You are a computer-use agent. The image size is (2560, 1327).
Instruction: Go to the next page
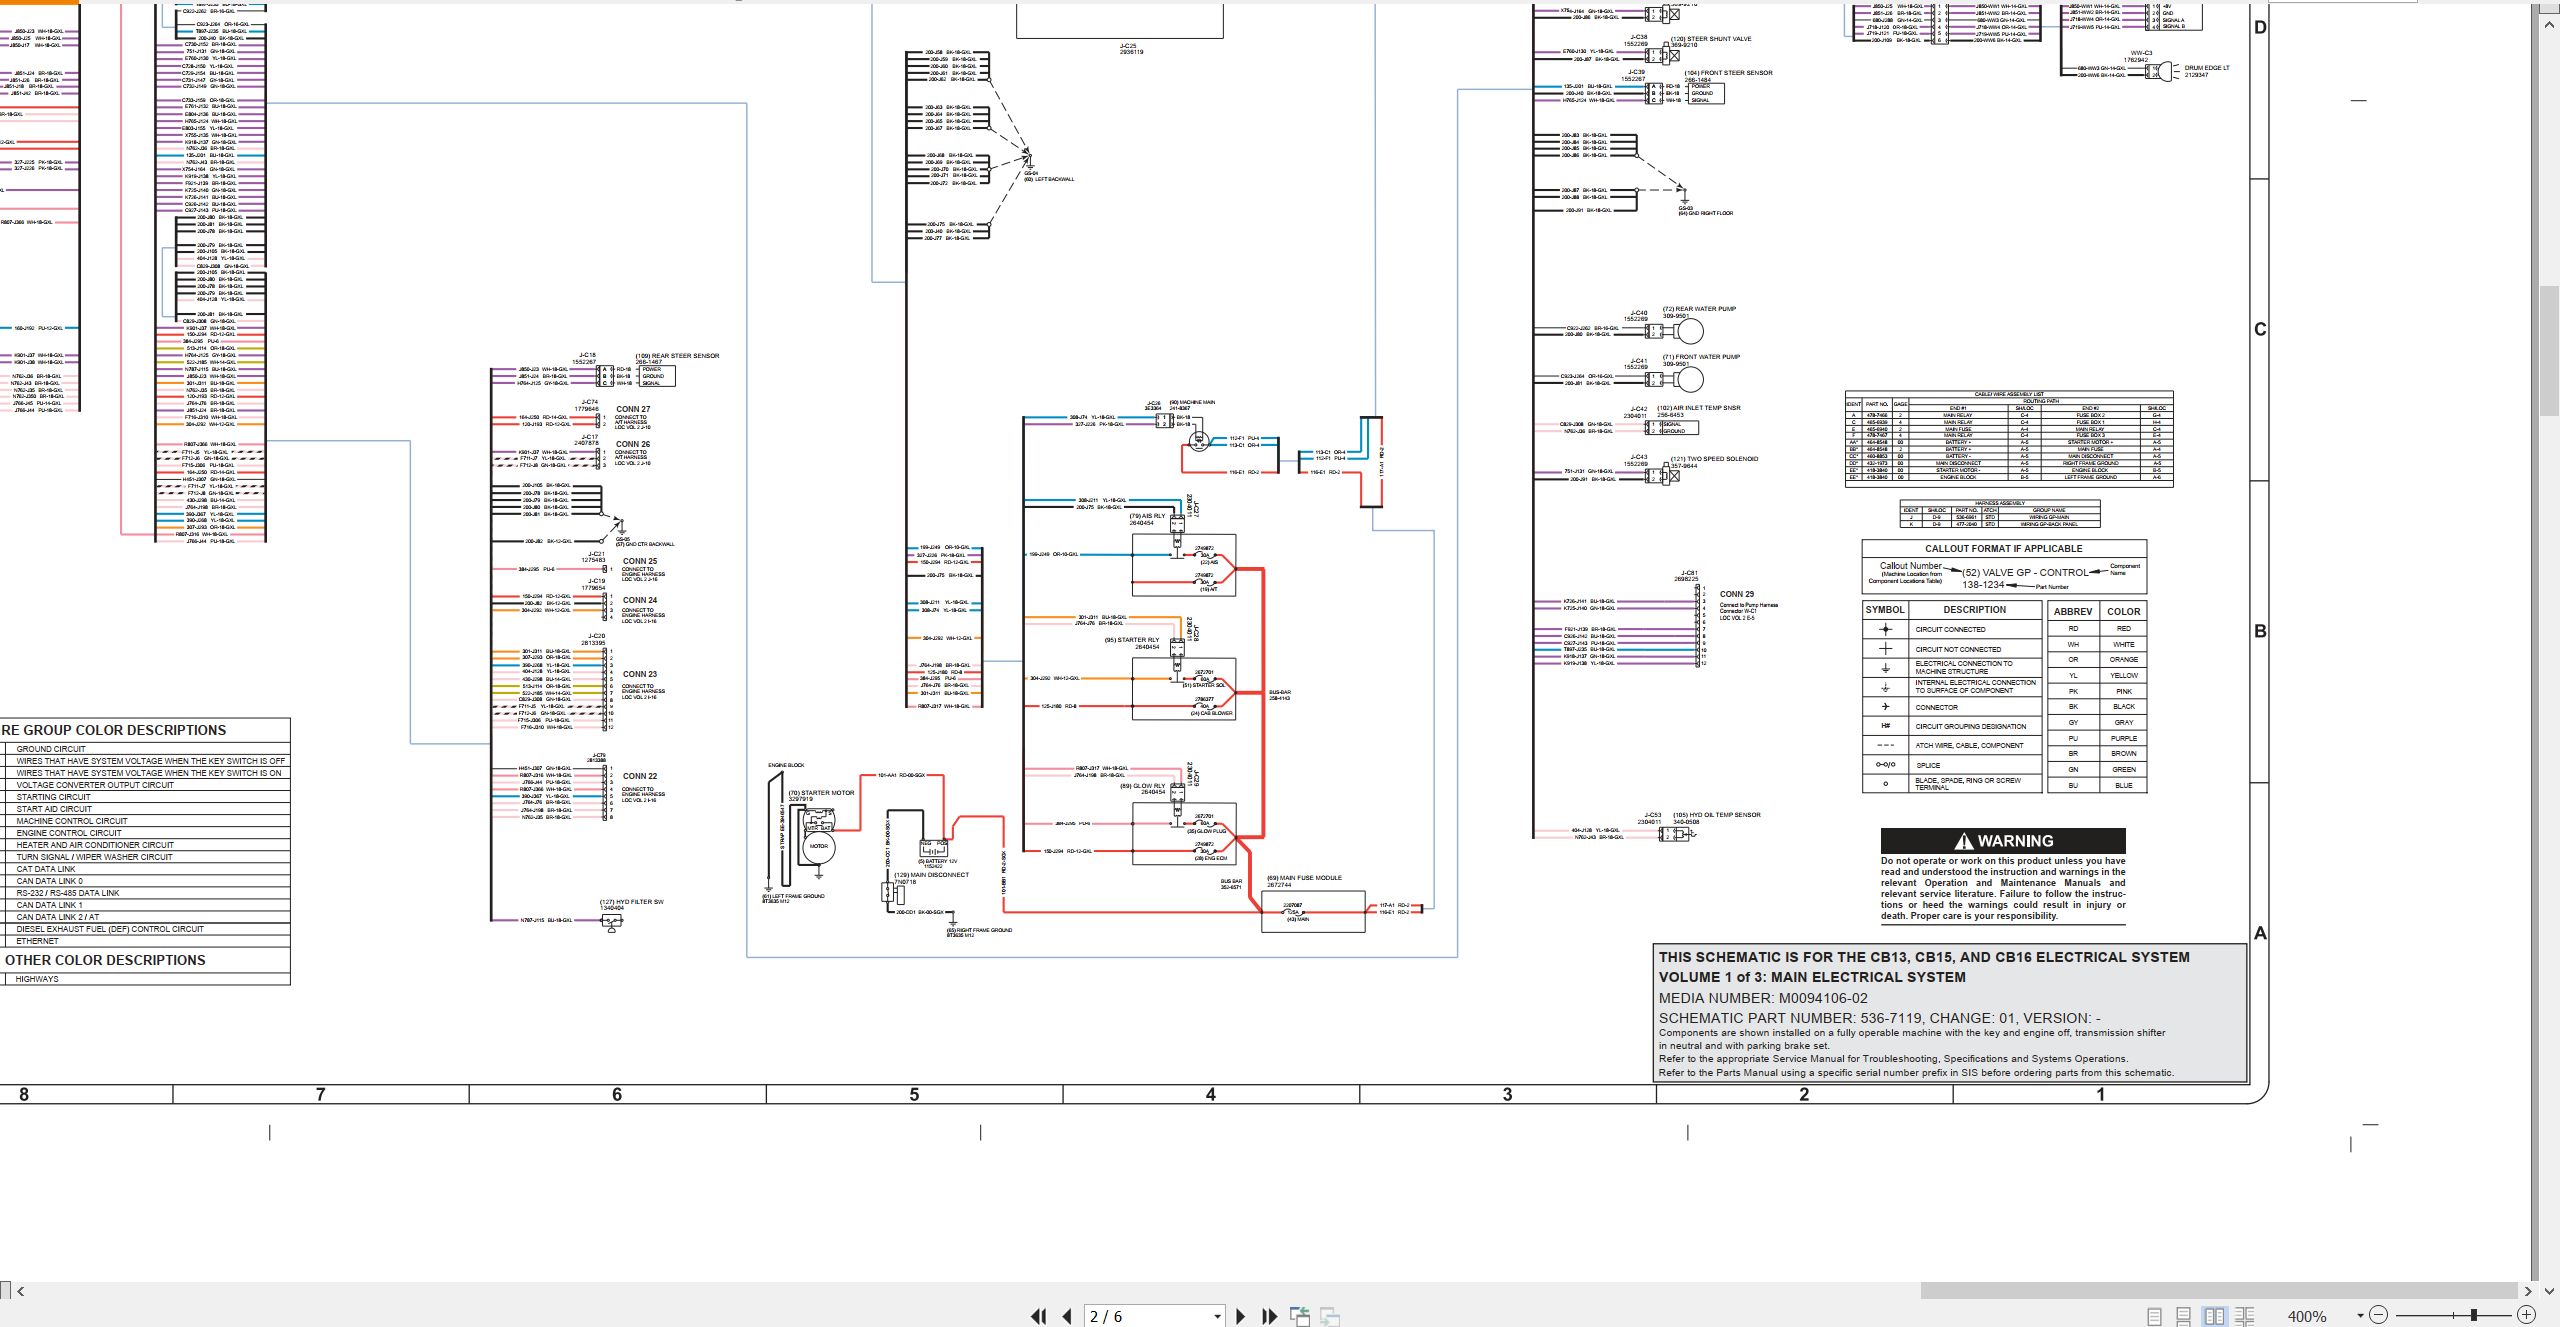pos(1241,1316)
